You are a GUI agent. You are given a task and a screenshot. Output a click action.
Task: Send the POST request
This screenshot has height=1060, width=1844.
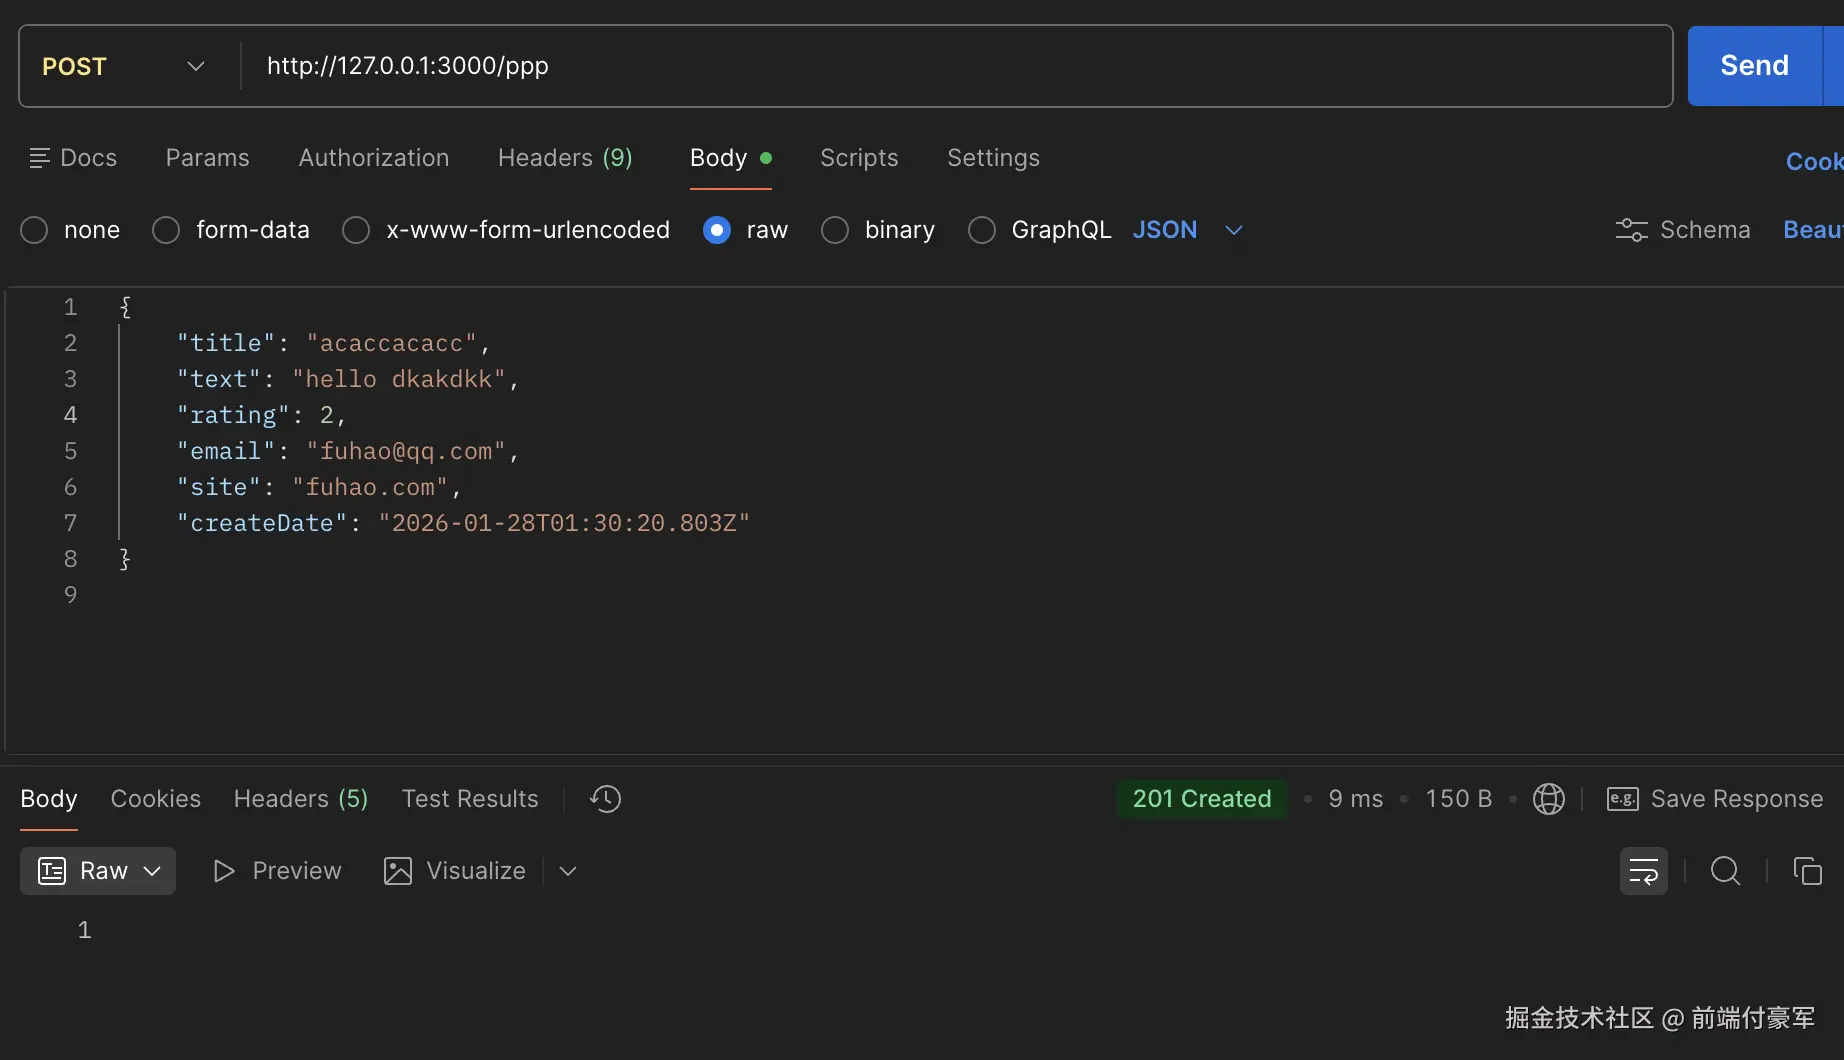1754,66
